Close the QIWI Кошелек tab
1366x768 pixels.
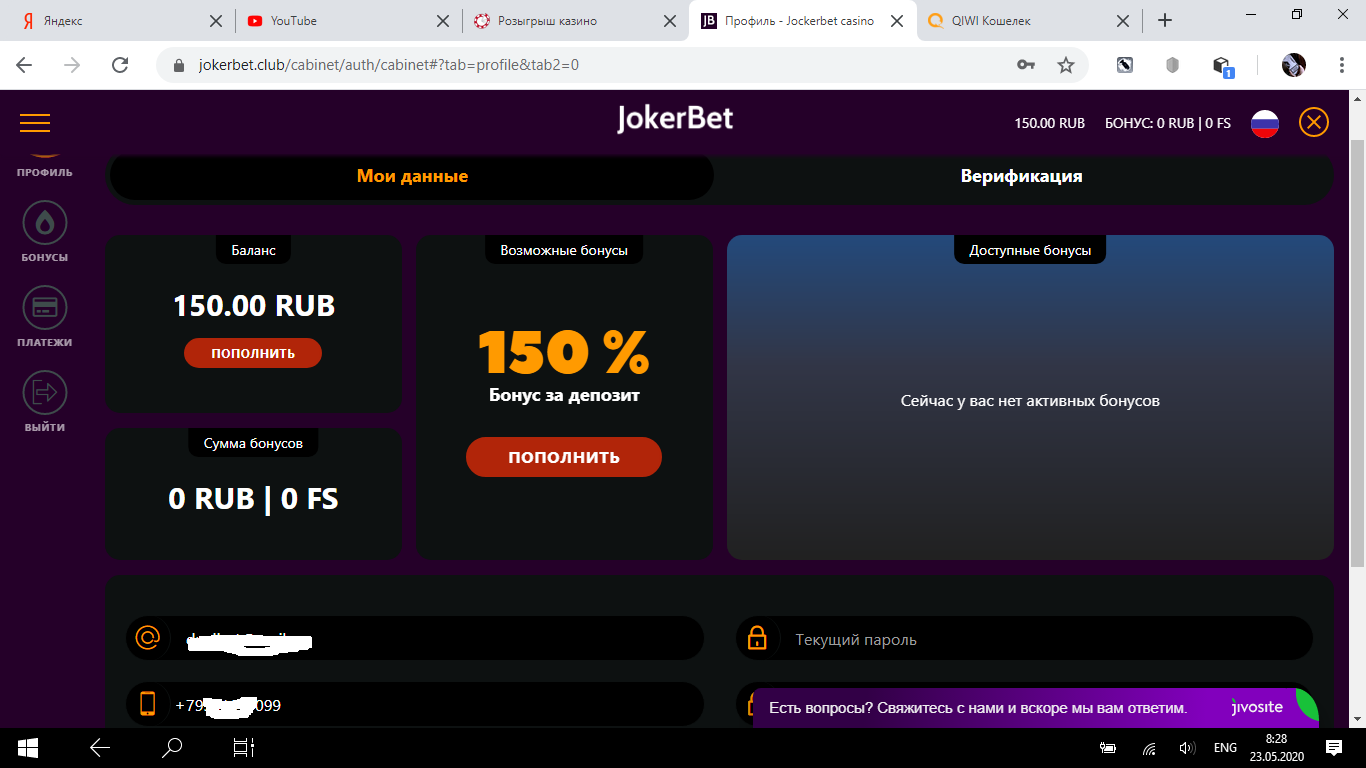tap(1124, 21)
